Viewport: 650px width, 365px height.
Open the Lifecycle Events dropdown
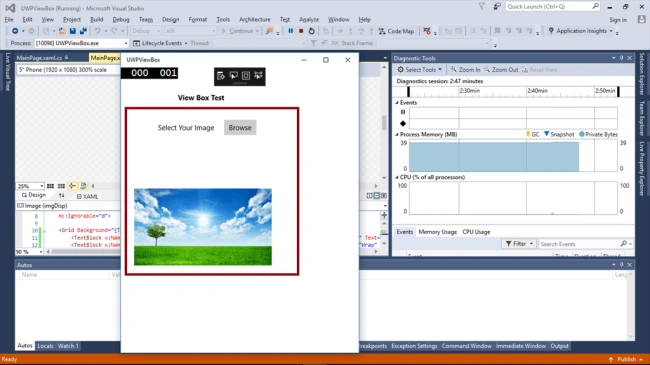(x=160, y=43)
